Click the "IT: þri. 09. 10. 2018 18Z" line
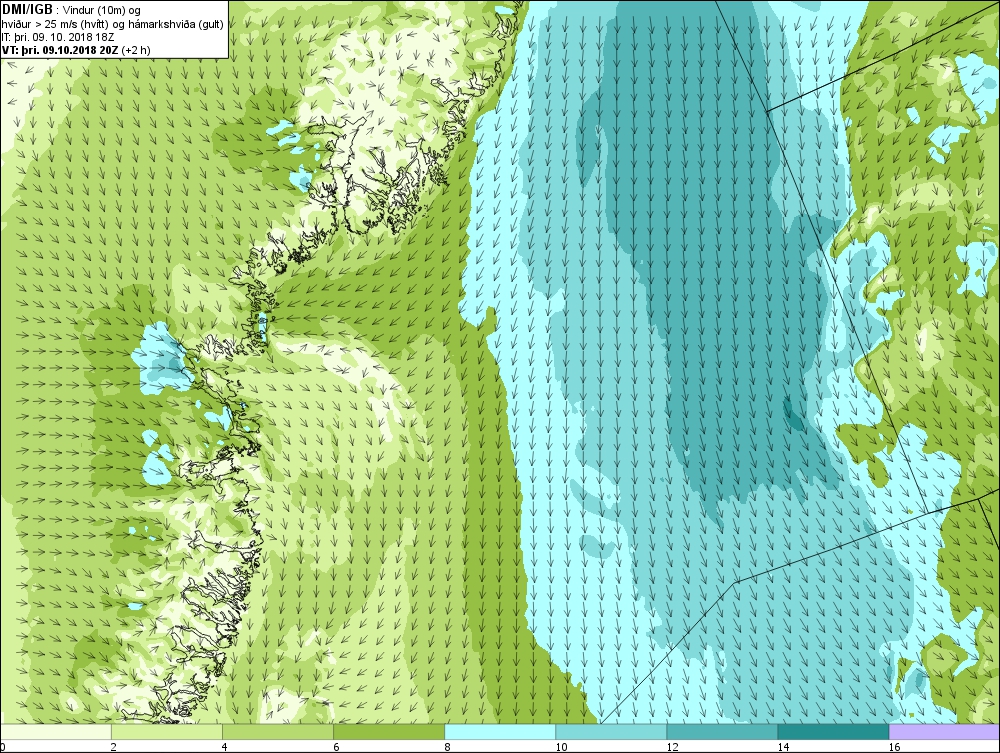The height and width of the screenshot is (753, 1000). pyautogui.click(x=58, y=37)
